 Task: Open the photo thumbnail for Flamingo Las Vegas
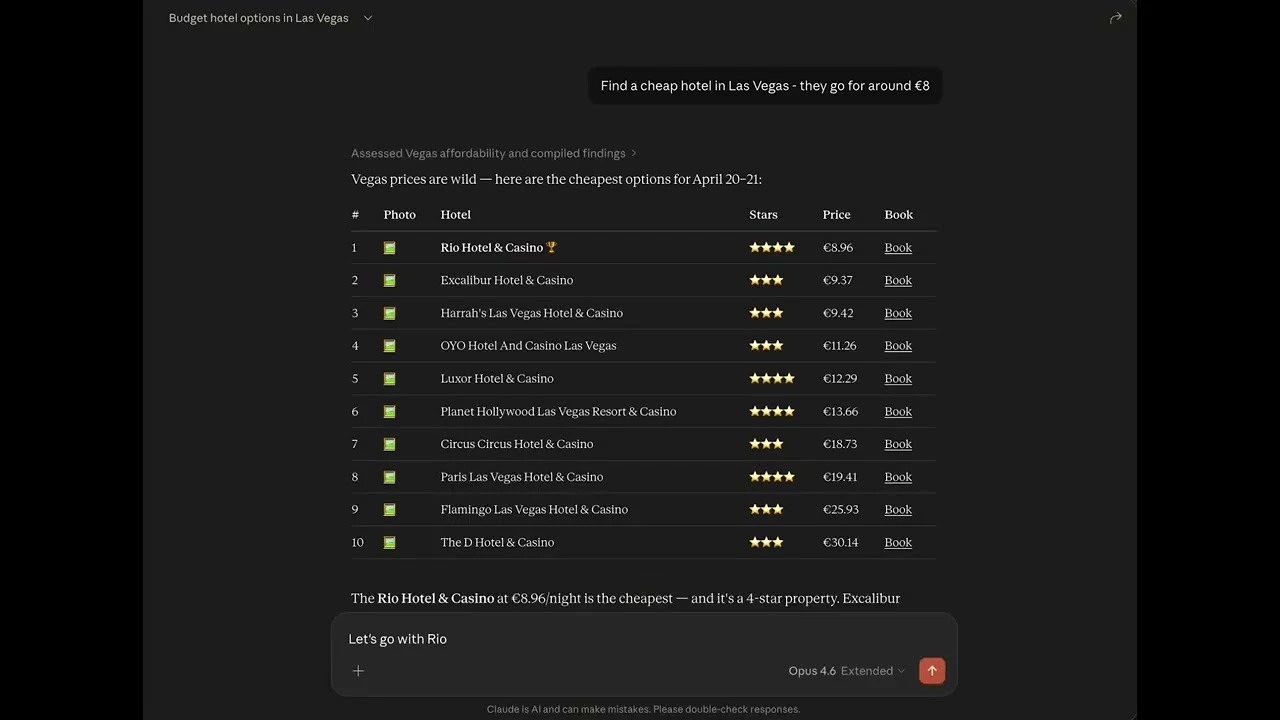(390, 509)
